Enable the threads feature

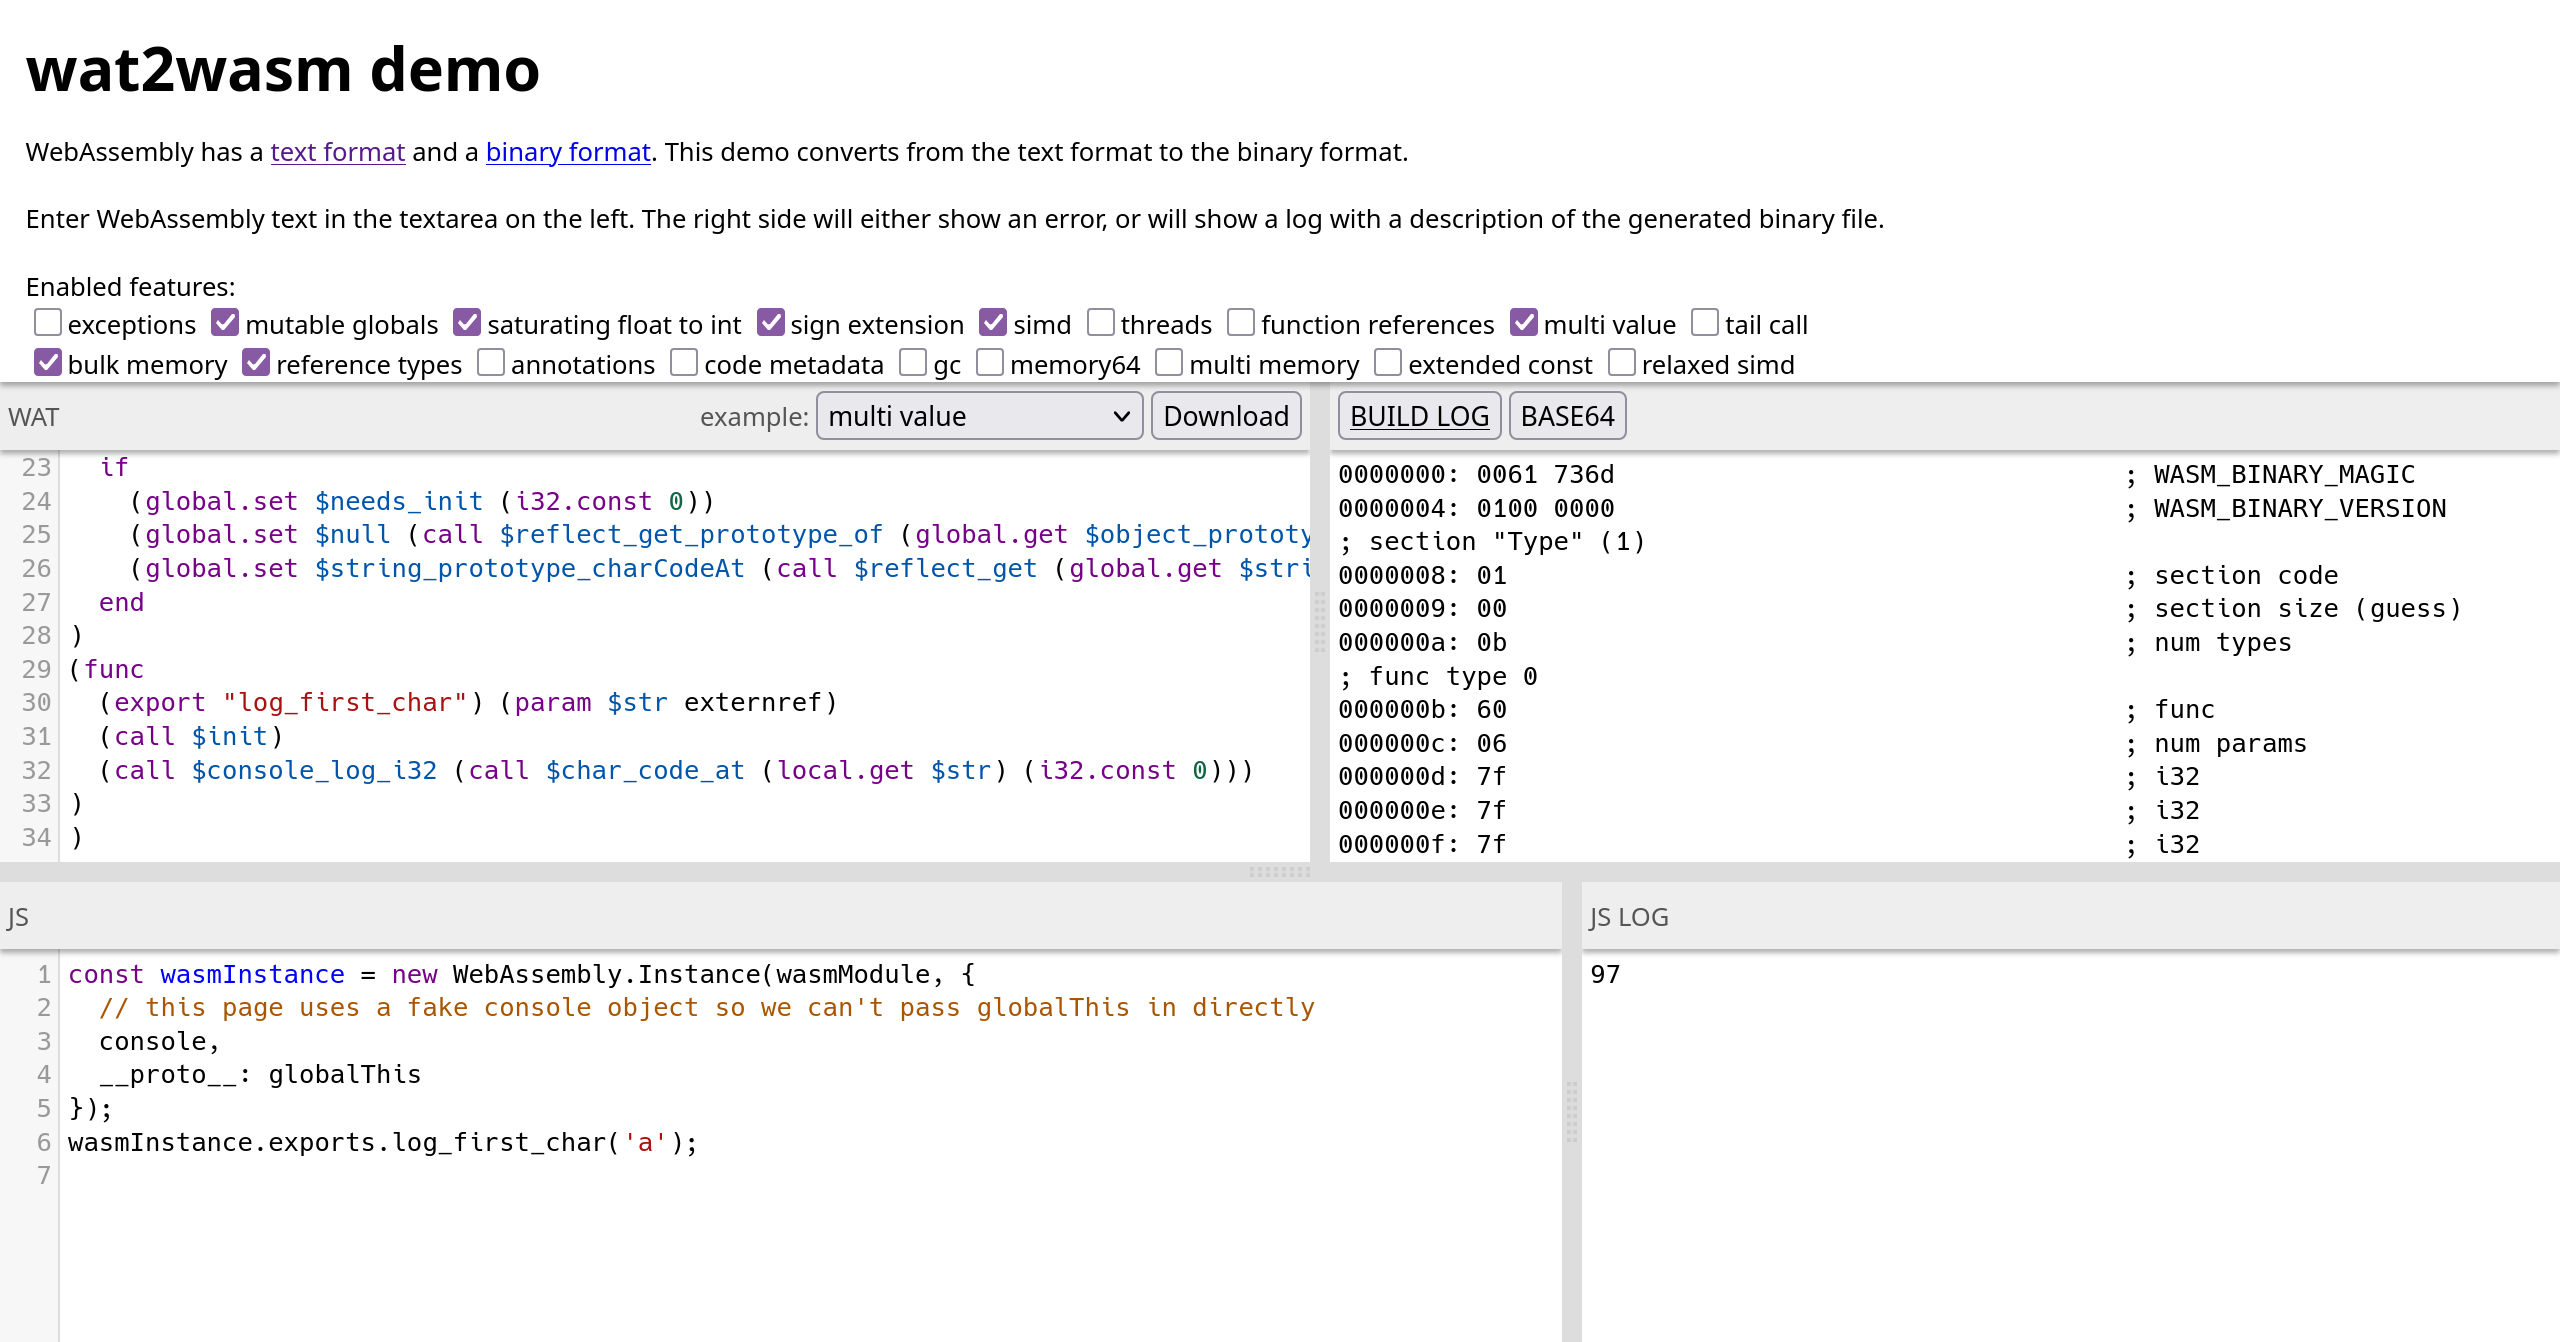coord(1100,323)
